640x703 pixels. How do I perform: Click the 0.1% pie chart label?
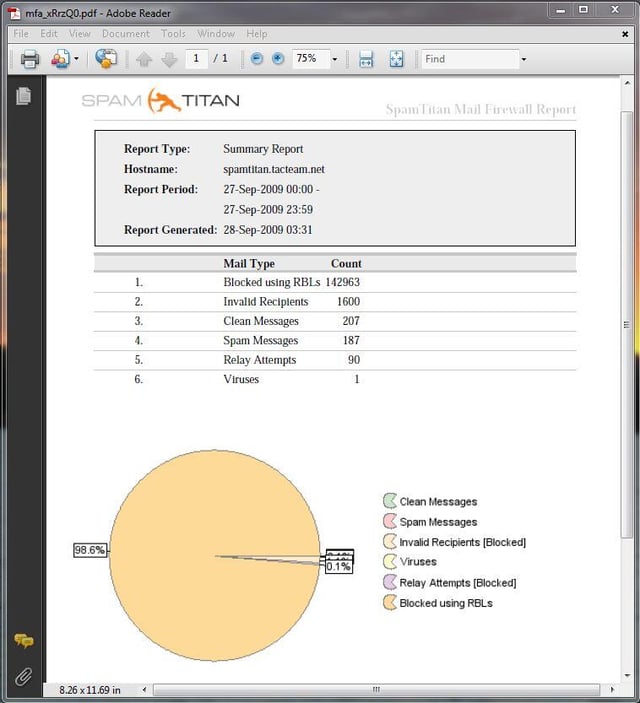pyautogui.click(x=339, y=567)
